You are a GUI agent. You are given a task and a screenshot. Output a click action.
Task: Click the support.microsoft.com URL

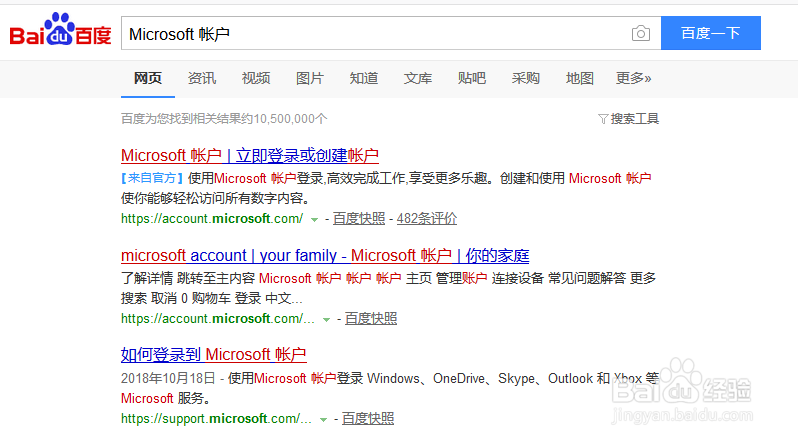pos(216,419)
